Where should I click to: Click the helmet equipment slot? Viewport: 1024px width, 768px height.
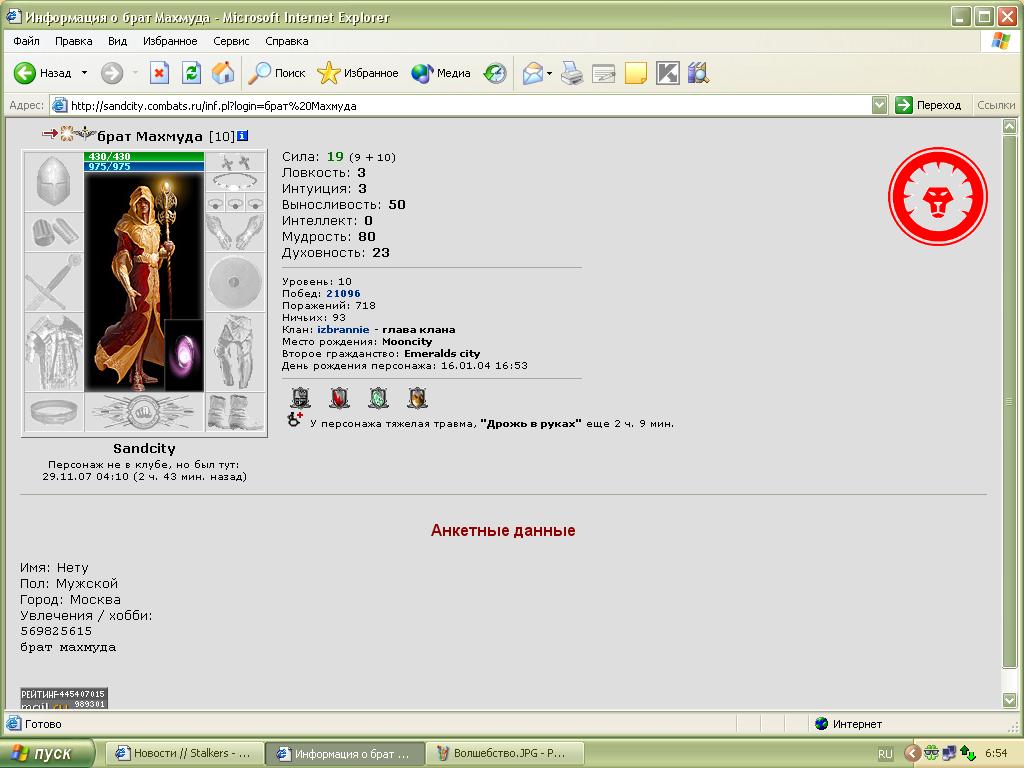coord(54,182)
